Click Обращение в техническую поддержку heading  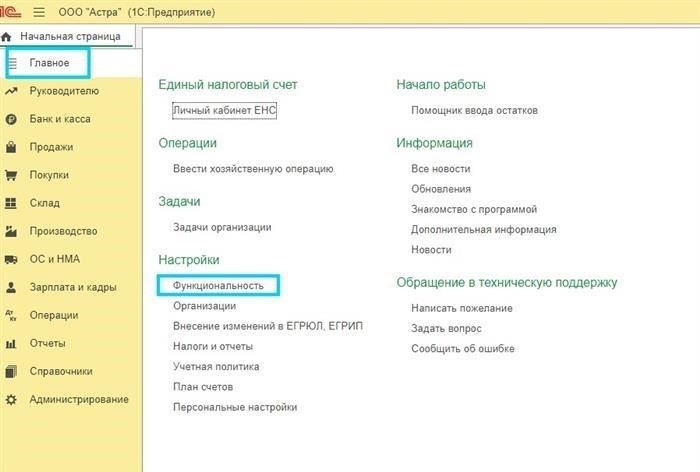[507, 283]
